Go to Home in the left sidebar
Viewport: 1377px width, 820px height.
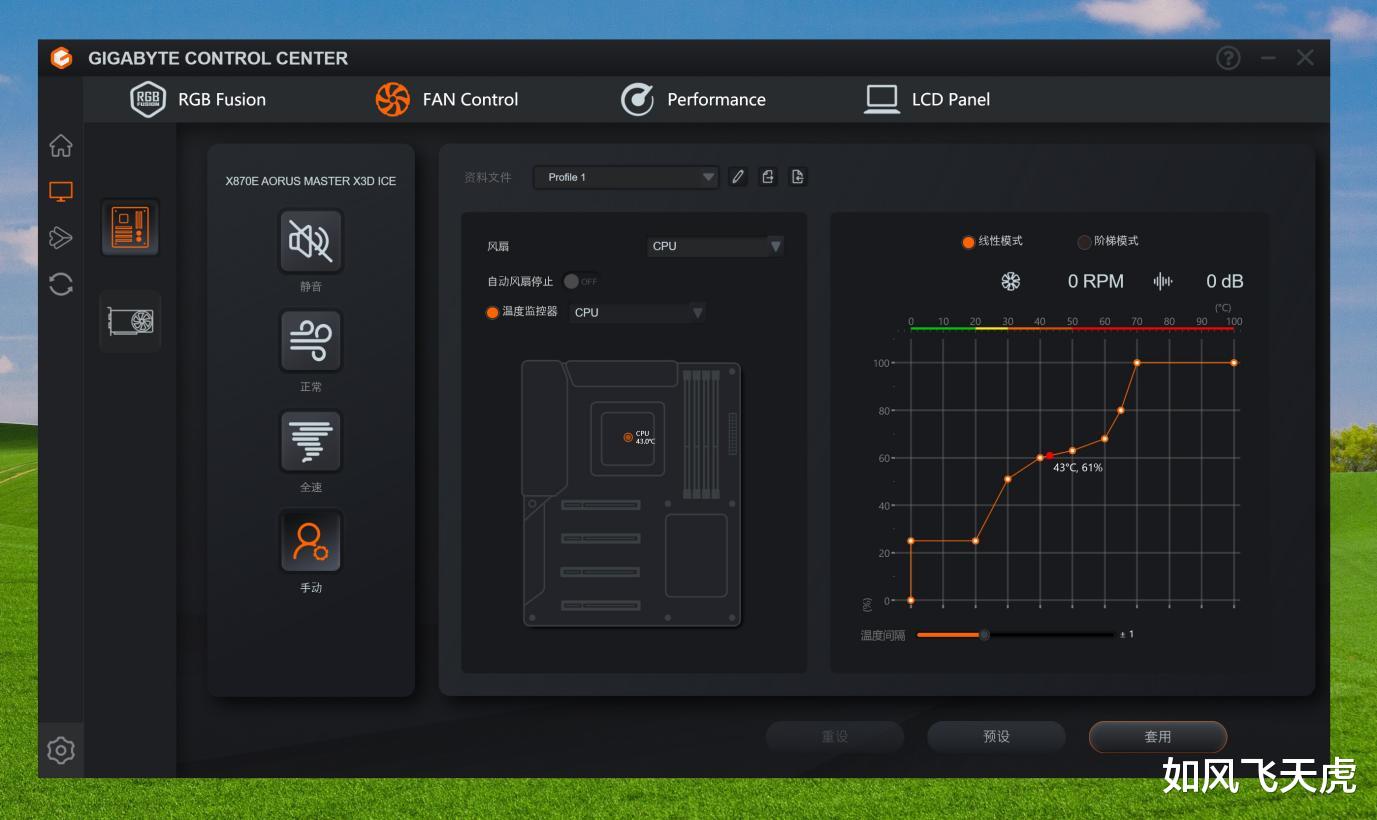61,145
